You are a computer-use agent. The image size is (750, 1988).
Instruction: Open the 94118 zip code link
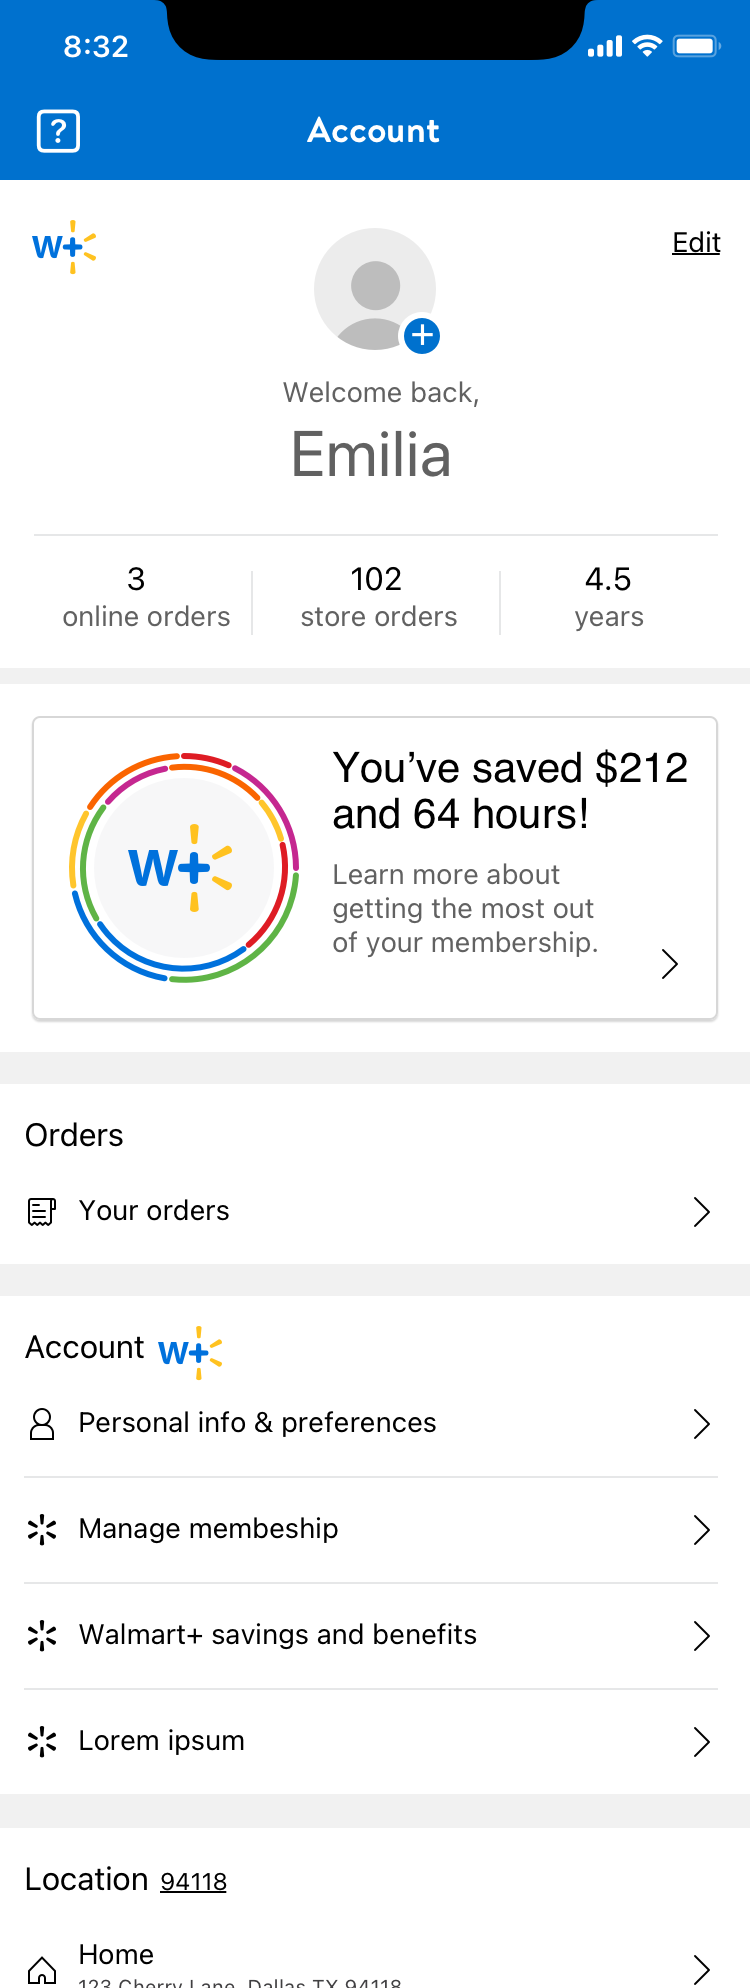(194, 1881)
